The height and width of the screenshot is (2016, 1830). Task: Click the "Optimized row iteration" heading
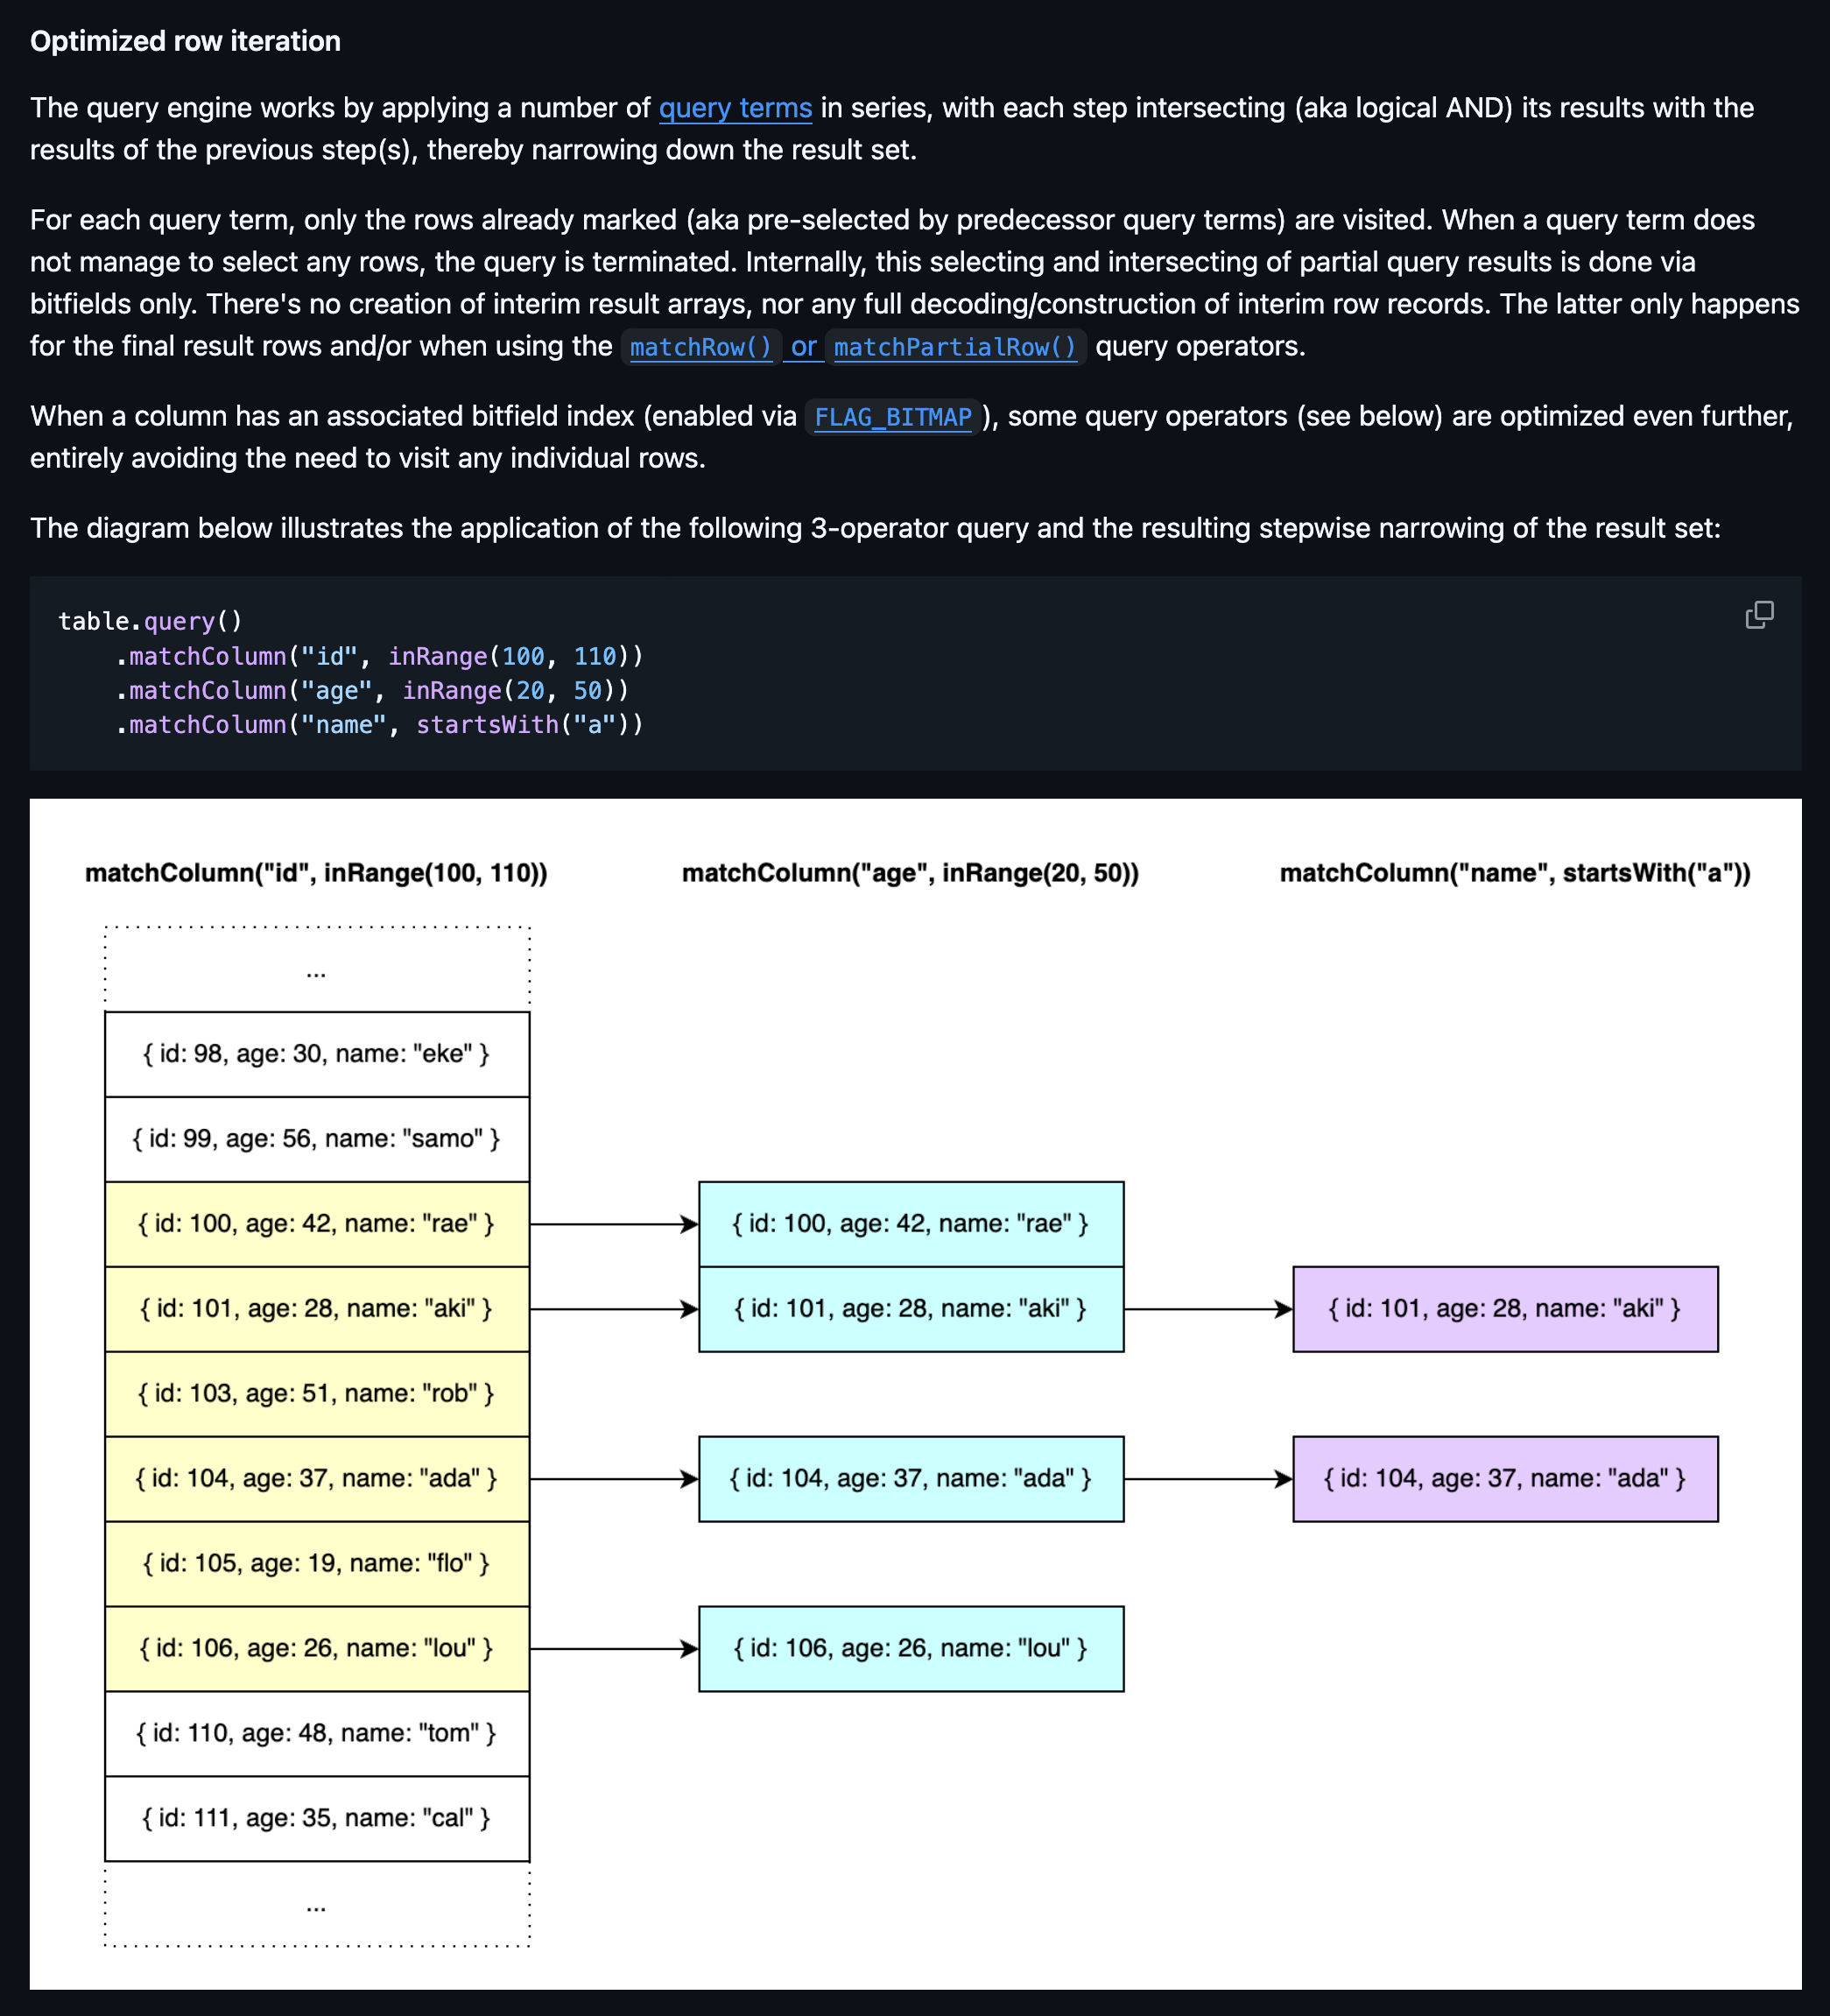[x=185, y=41]
